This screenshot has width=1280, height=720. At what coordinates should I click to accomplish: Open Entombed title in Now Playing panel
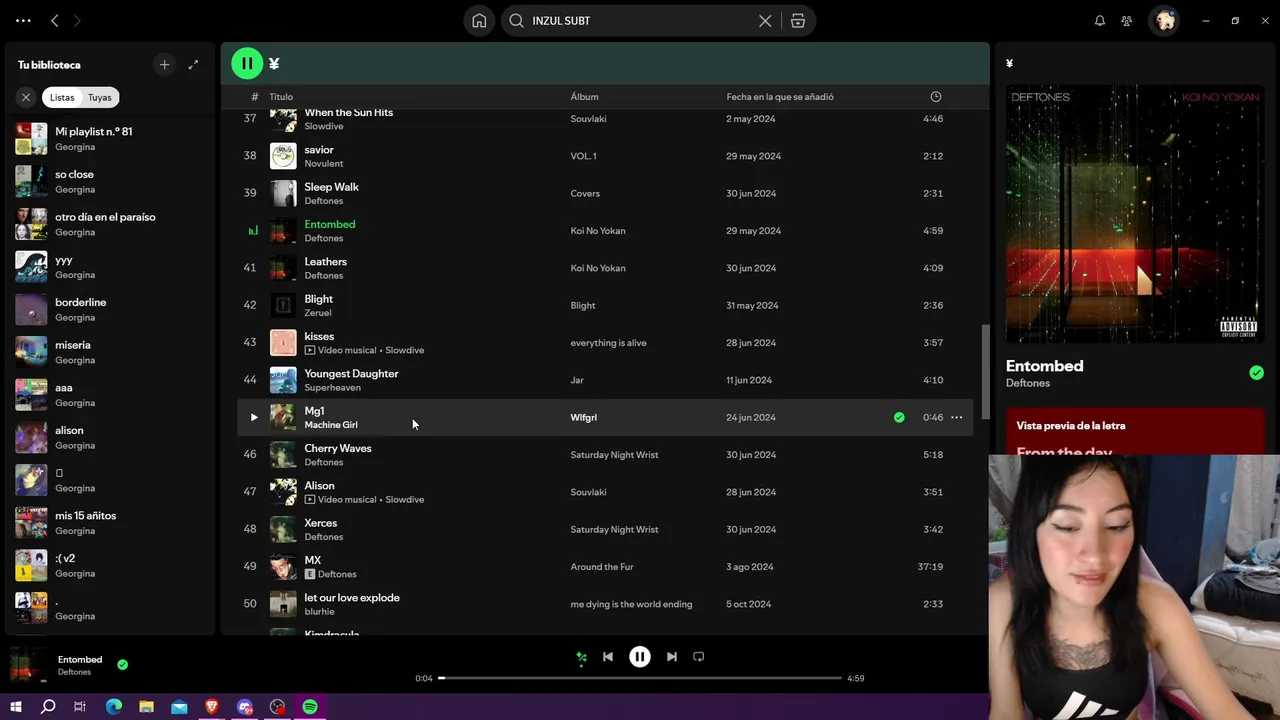pos(1044,366)
